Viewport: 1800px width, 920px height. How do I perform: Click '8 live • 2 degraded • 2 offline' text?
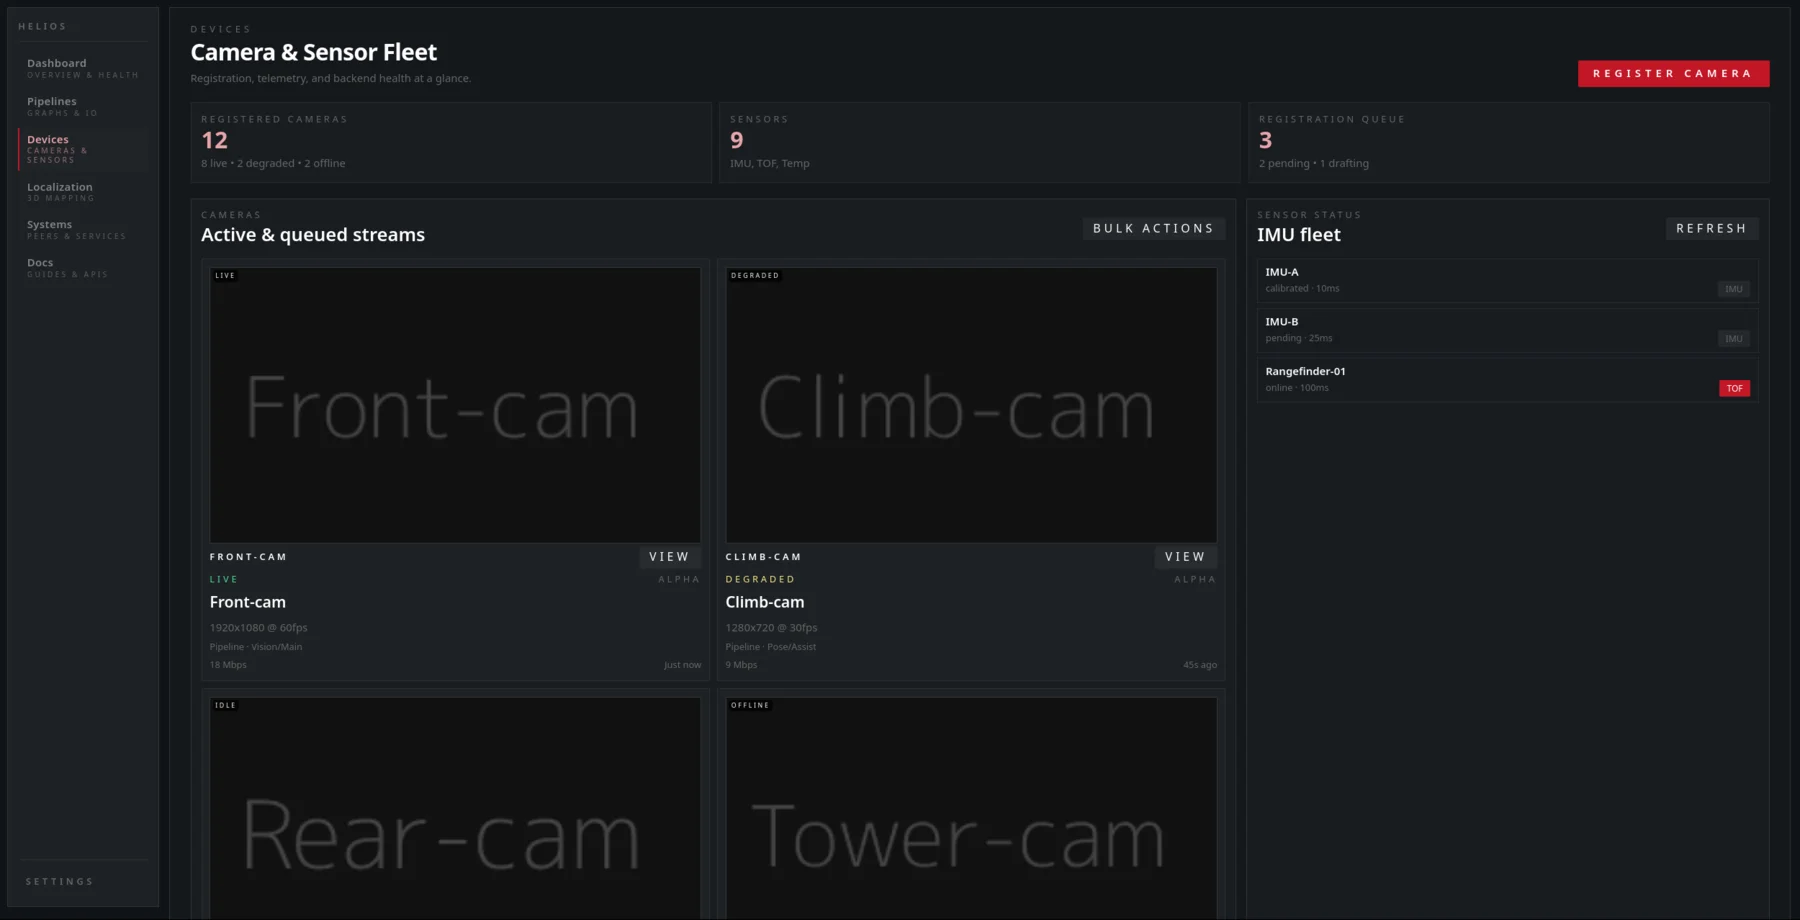273,164
